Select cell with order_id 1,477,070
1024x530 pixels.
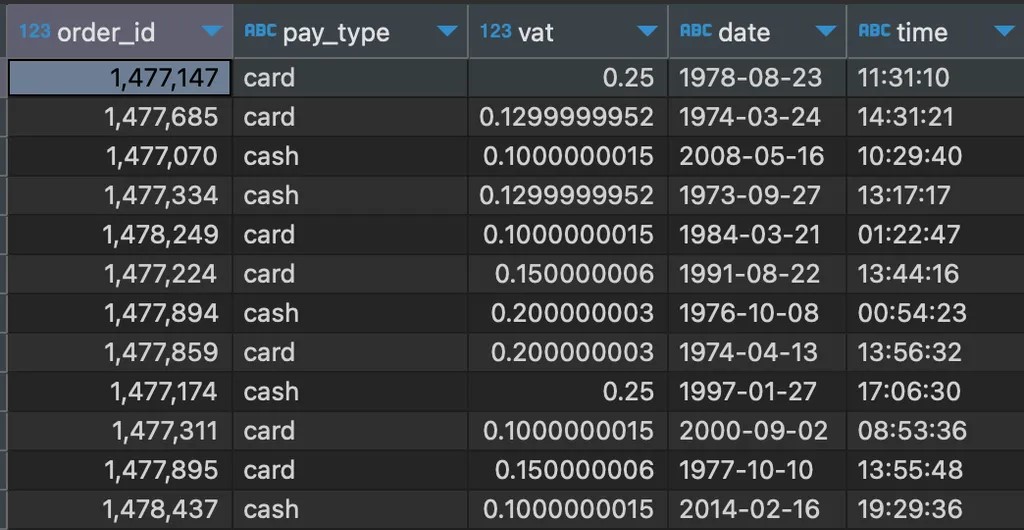point(120,156)
